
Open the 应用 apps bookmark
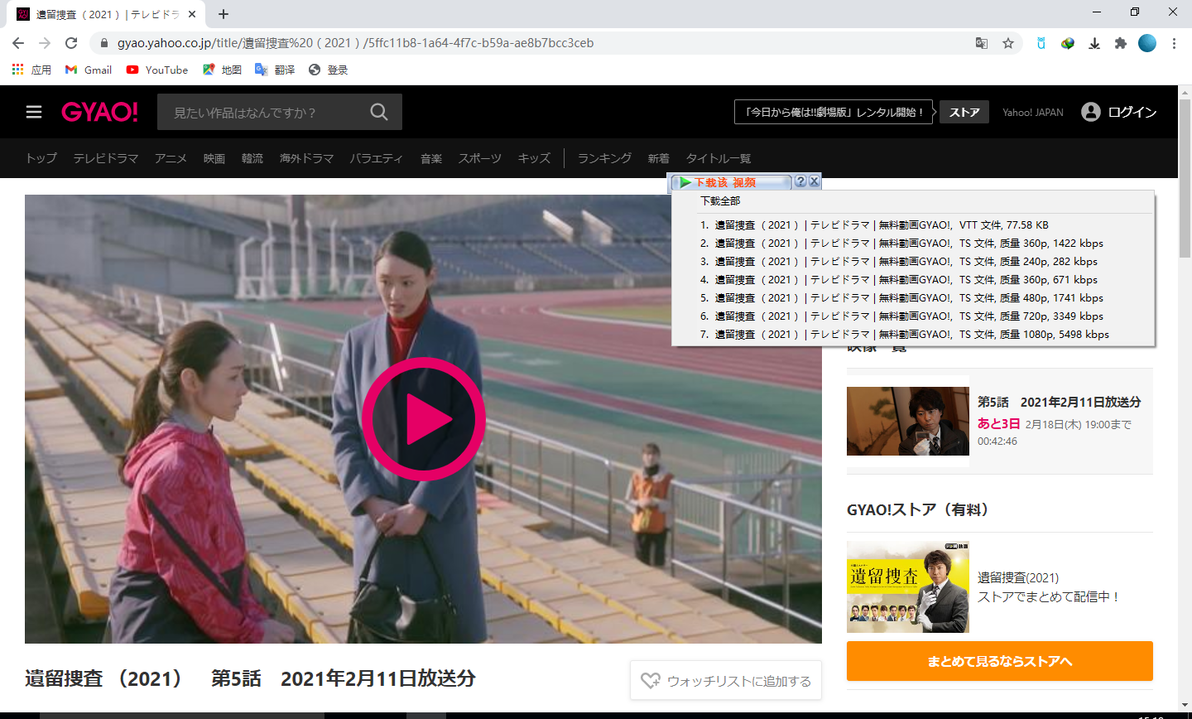click(31, 70)
